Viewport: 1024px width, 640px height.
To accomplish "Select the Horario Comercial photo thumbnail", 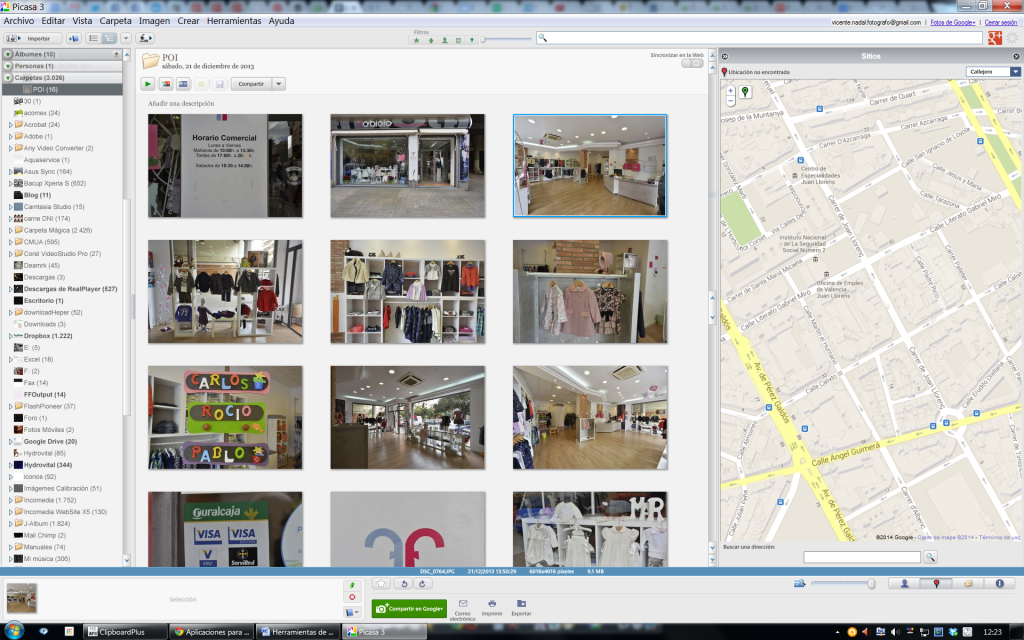I will (x=225, y=165).
